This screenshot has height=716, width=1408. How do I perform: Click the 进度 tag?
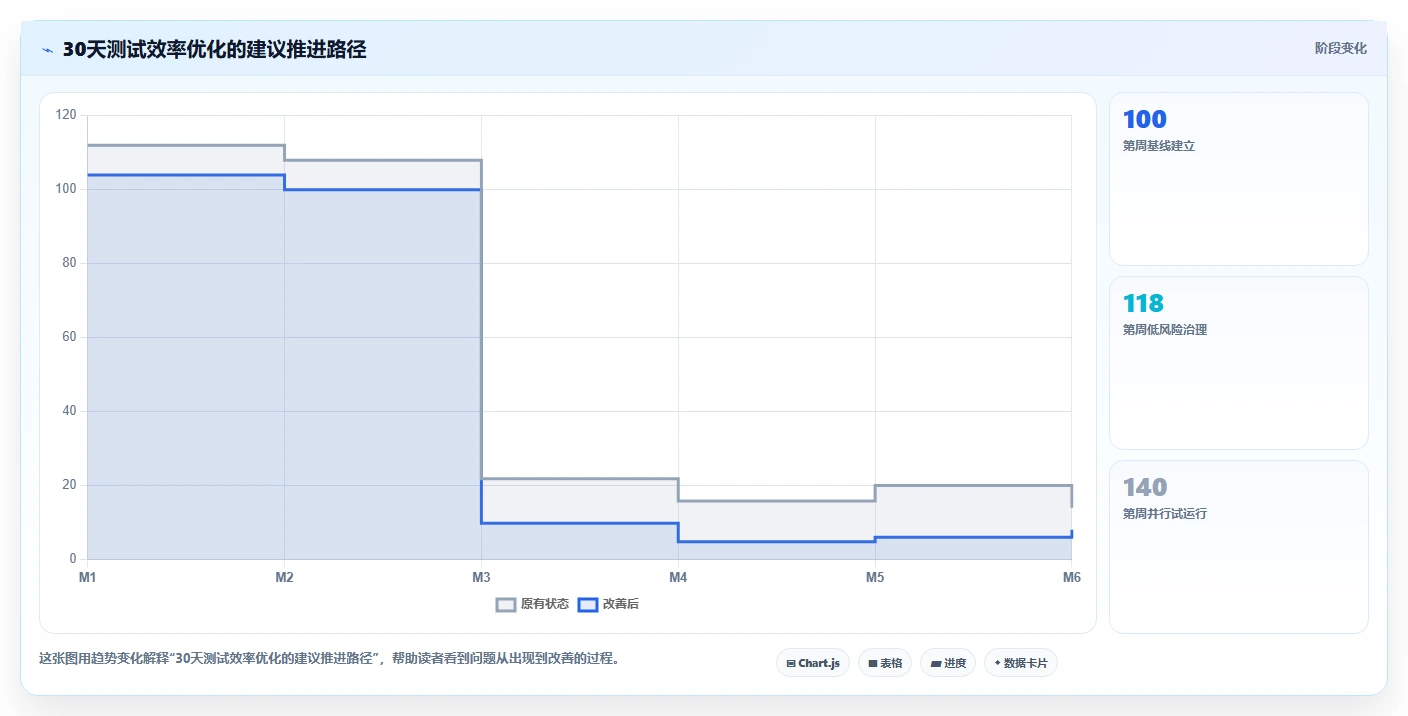point(947,663)
